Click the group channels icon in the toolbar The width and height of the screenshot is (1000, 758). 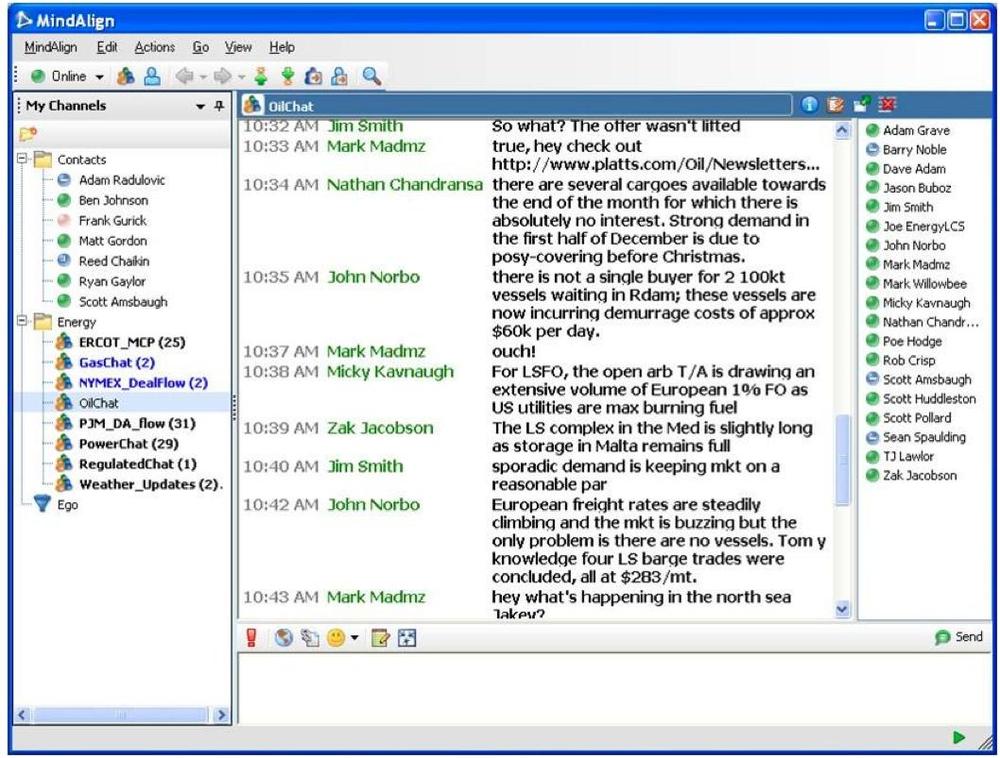coord(126,77)
